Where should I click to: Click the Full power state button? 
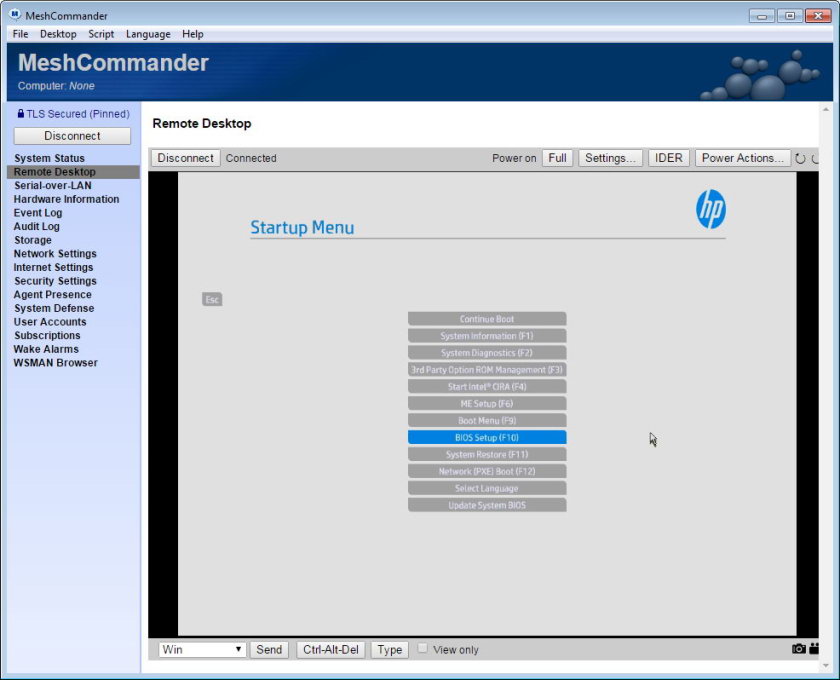click(x=557, y=158)
